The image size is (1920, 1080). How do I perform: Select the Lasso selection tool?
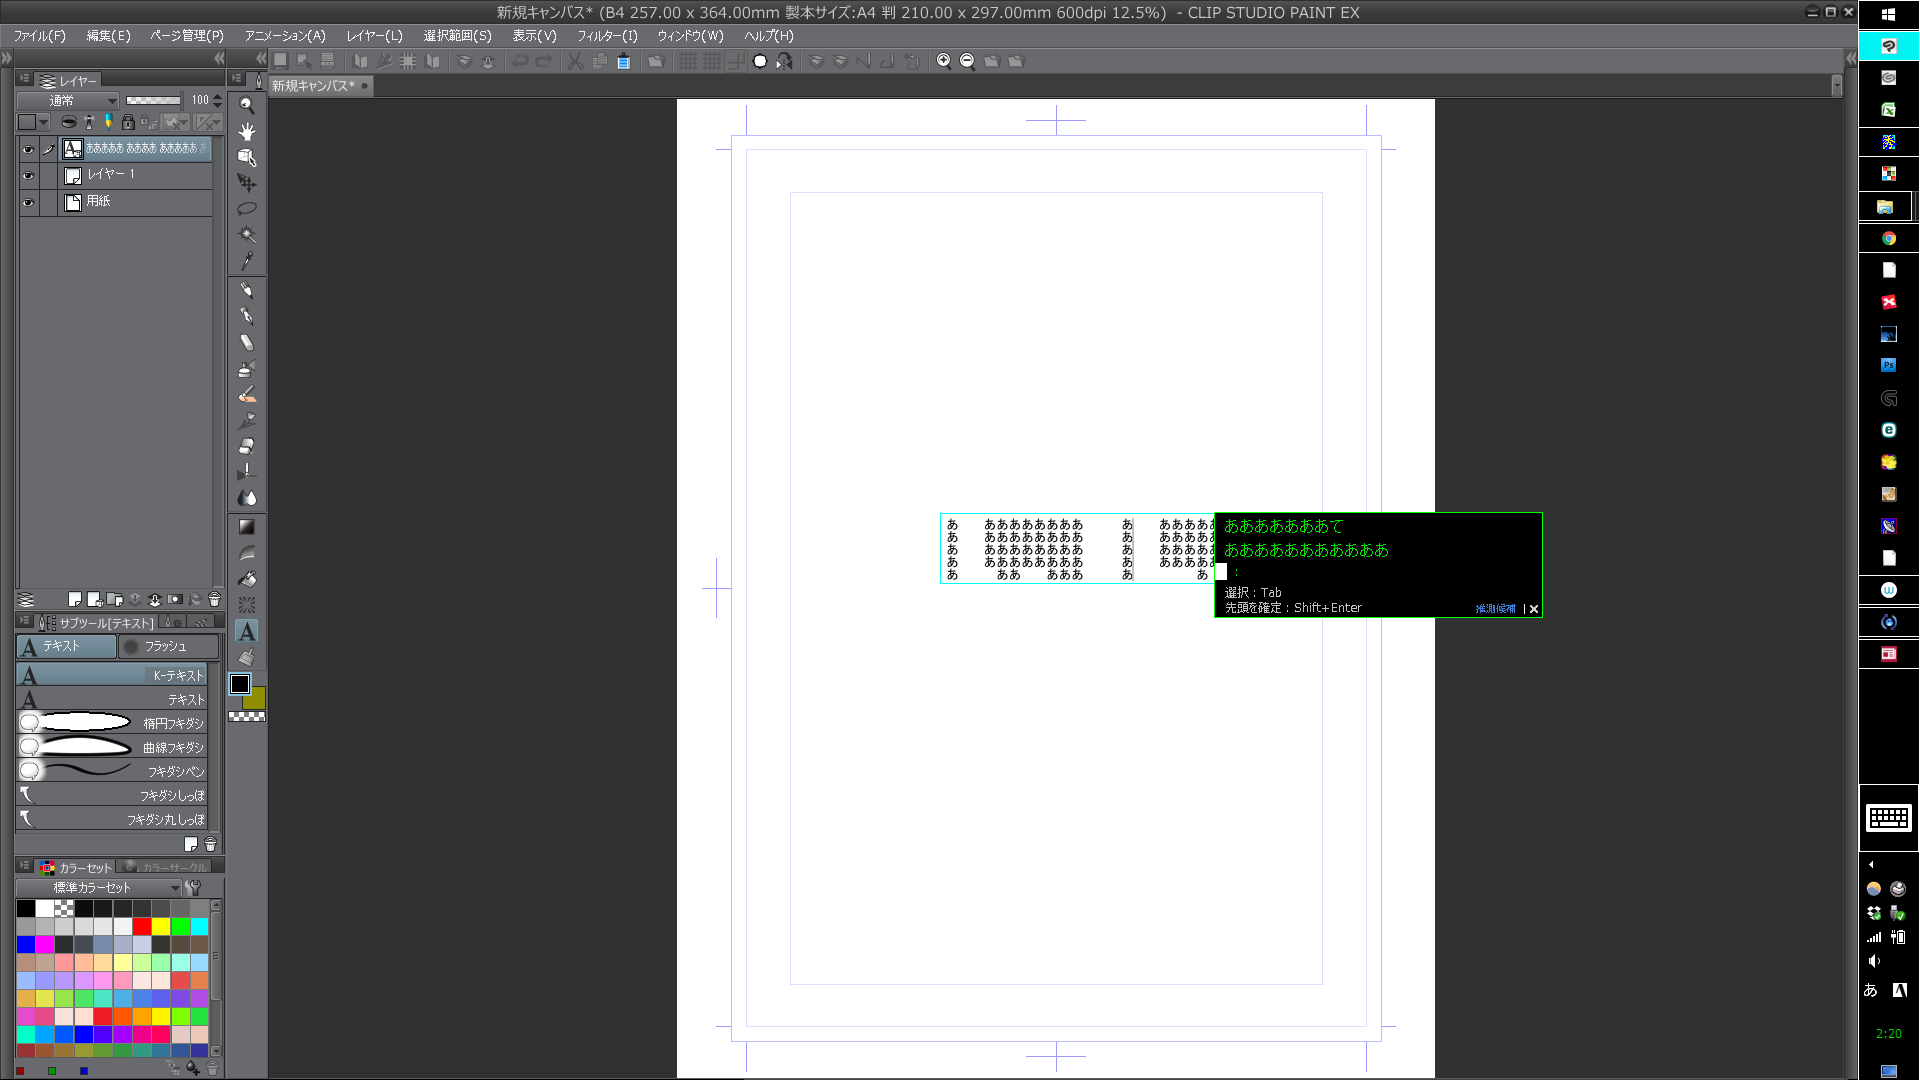[246, 209]
